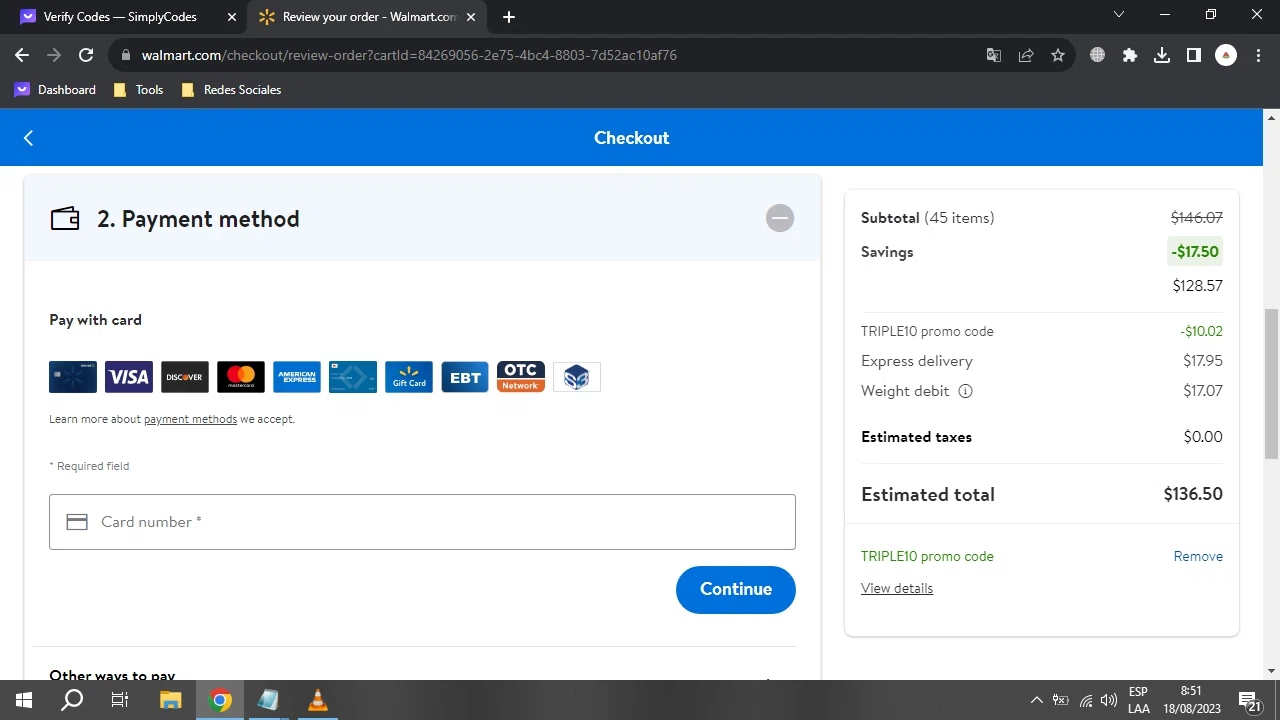Open a new browser tab
This screenshot has height=720, width=1280.
[x=509, y=17]
